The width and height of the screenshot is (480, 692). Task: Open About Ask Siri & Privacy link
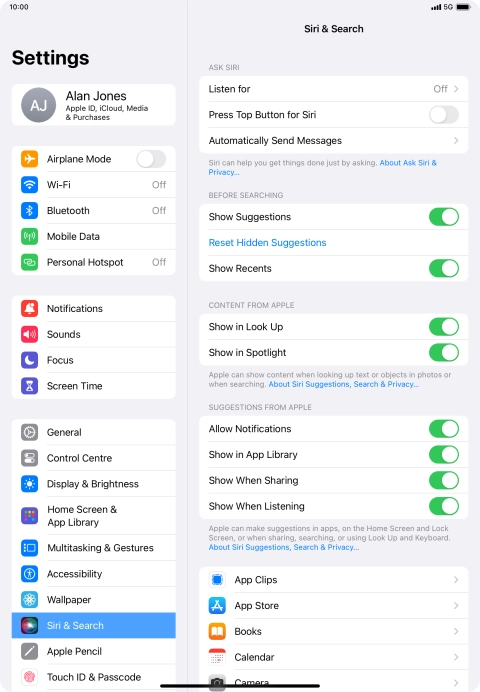[322, 167]
